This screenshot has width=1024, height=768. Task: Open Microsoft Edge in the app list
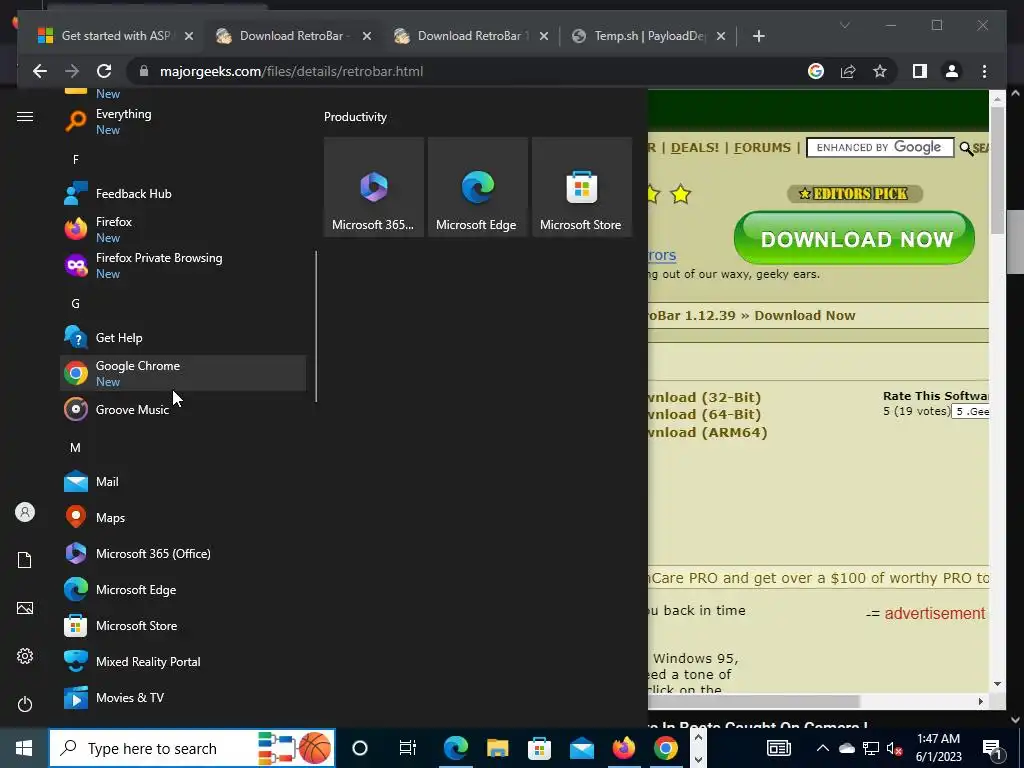point(183,589)
